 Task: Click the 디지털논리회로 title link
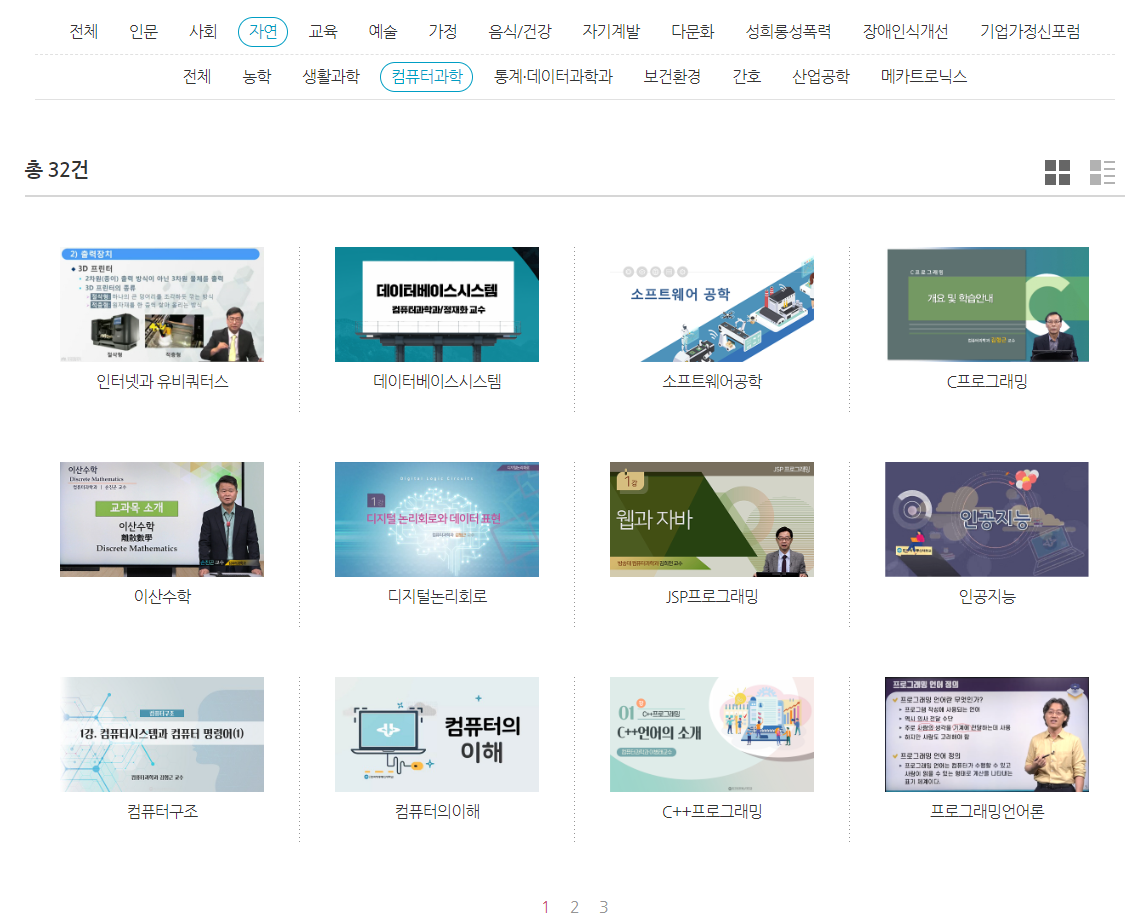coord(437,597)
